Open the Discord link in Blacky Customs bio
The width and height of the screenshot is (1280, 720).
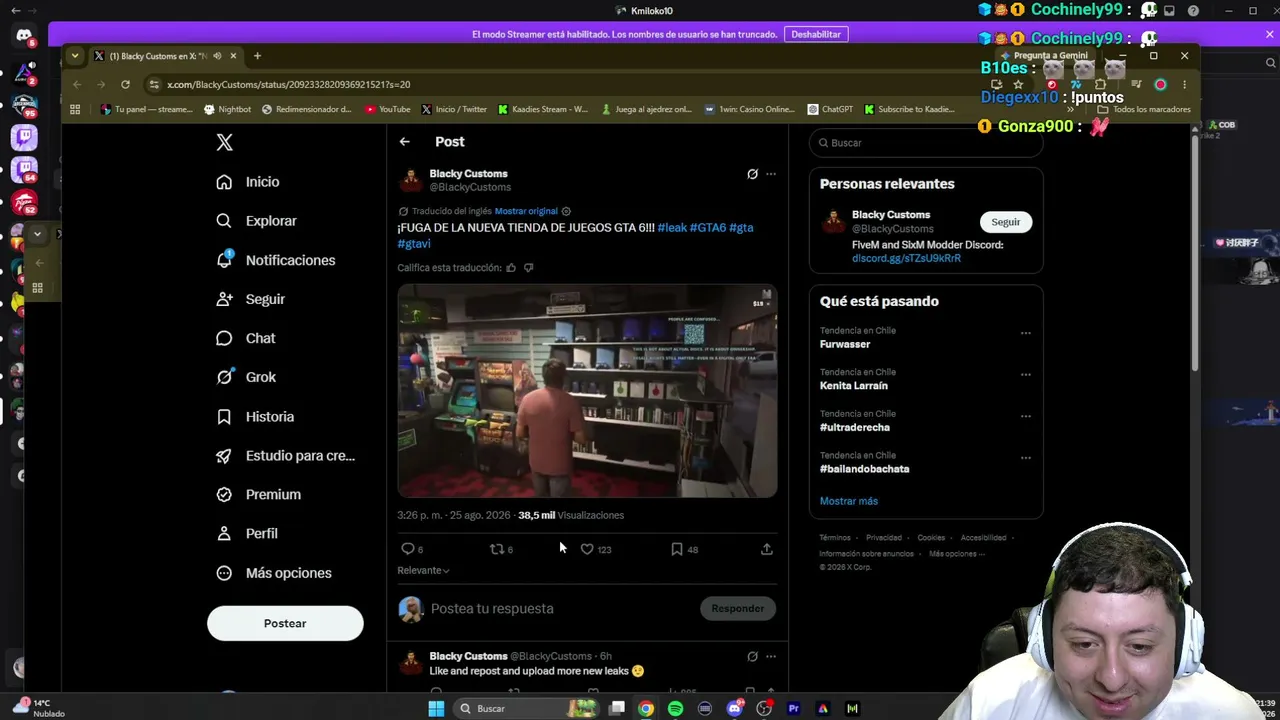coord(906,258)
